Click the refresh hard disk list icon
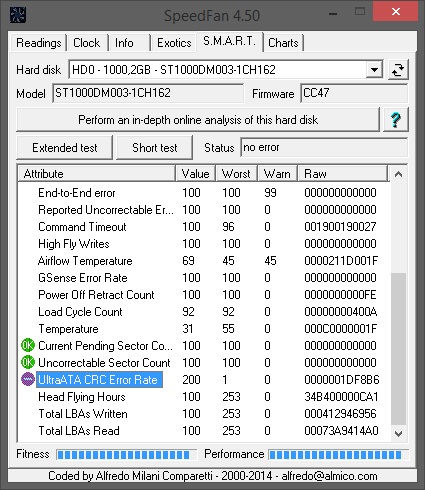 (x=398, y=70)
